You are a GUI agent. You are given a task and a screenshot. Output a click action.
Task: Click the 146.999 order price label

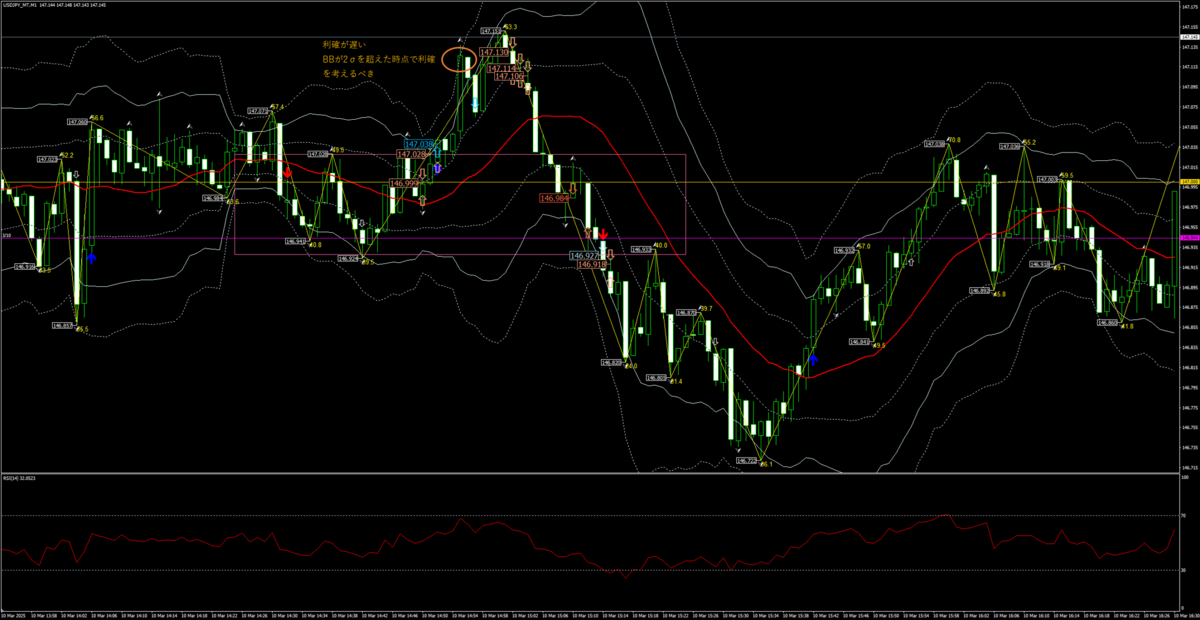click(x=404, y=184)
